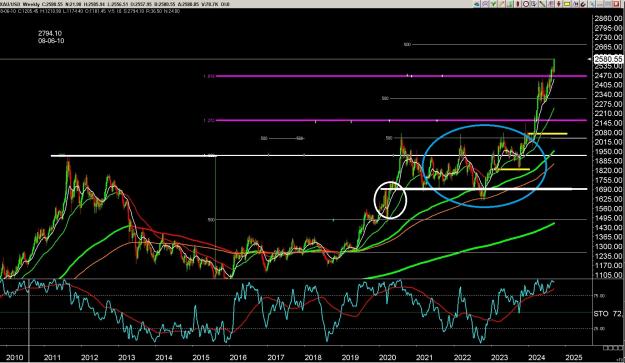Click the red down arrow toolbar icon
Image resolution: width=625 pixels, height=363 pixels.
[559, 4]
